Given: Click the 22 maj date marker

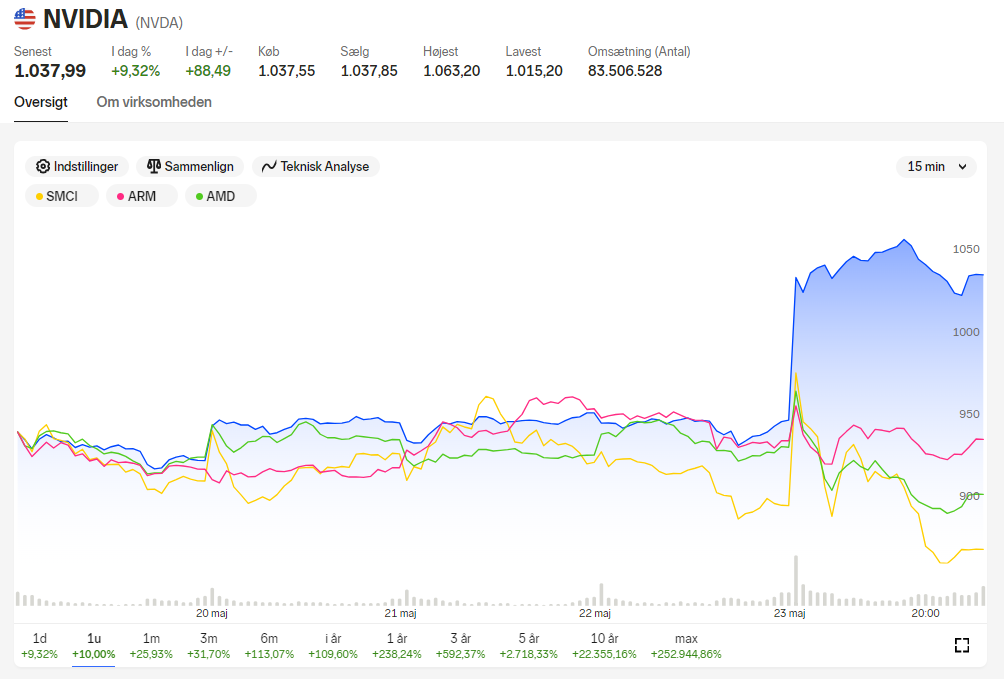Looking at the screenshot, I should 595,614.
